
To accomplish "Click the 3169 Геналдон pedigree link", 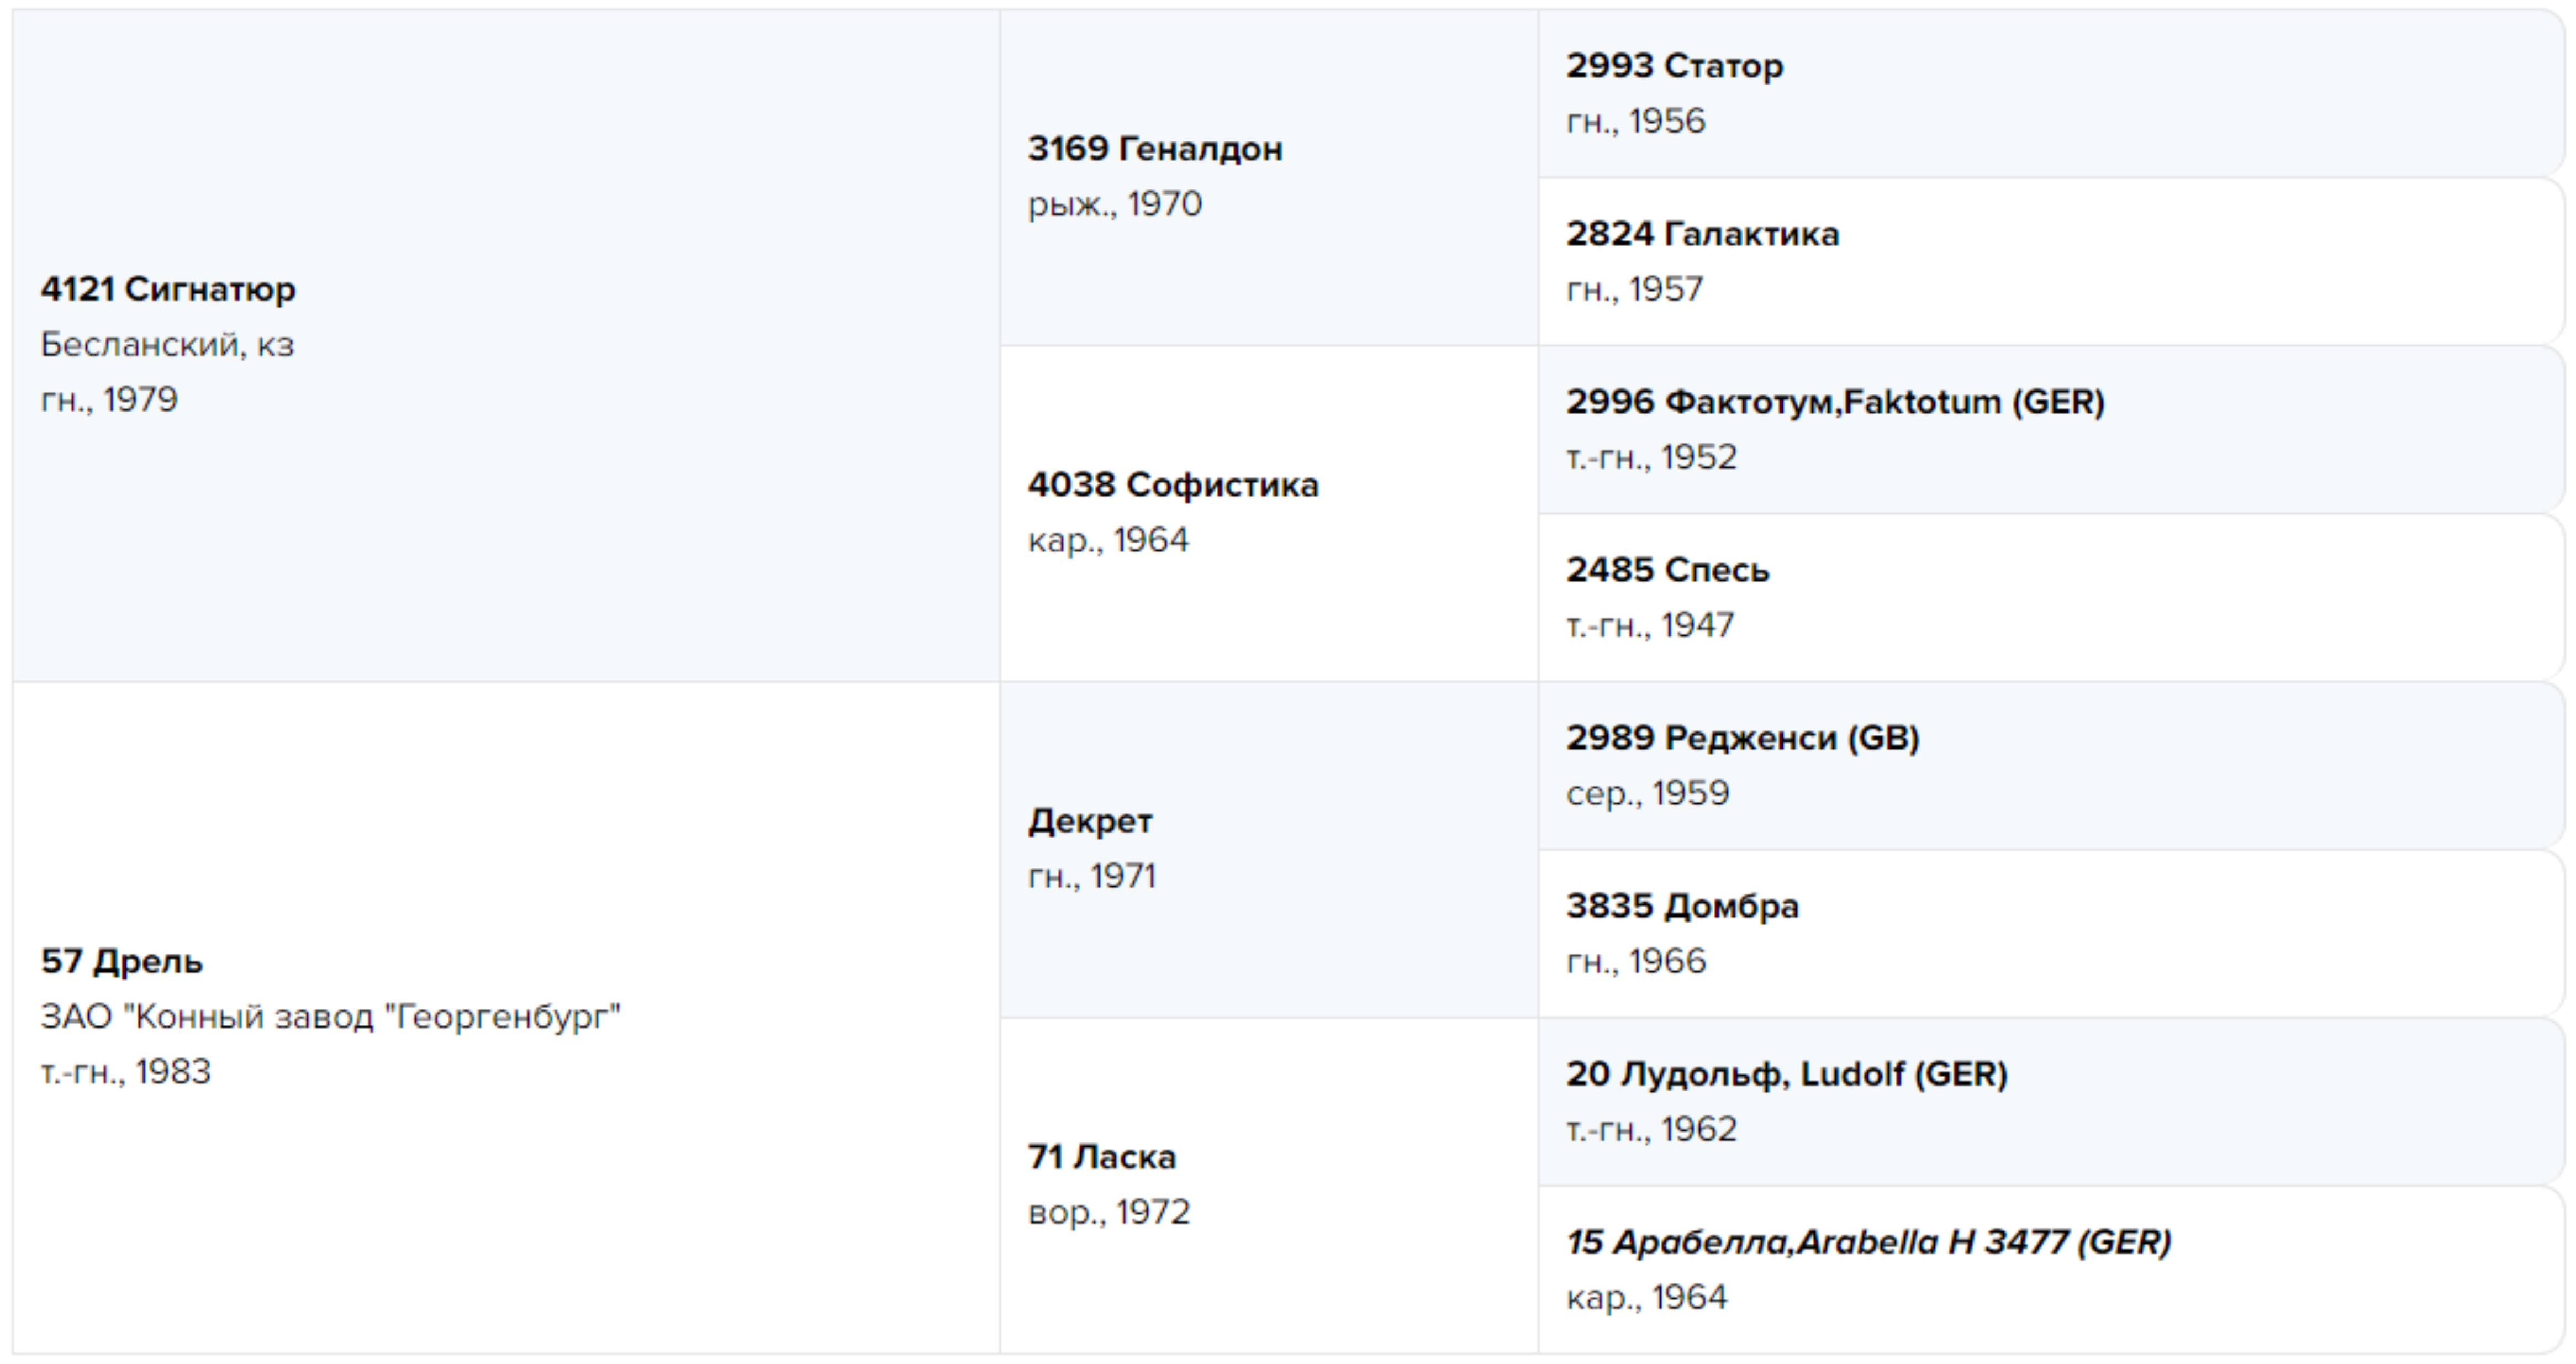I will [x=1155, y=149].
